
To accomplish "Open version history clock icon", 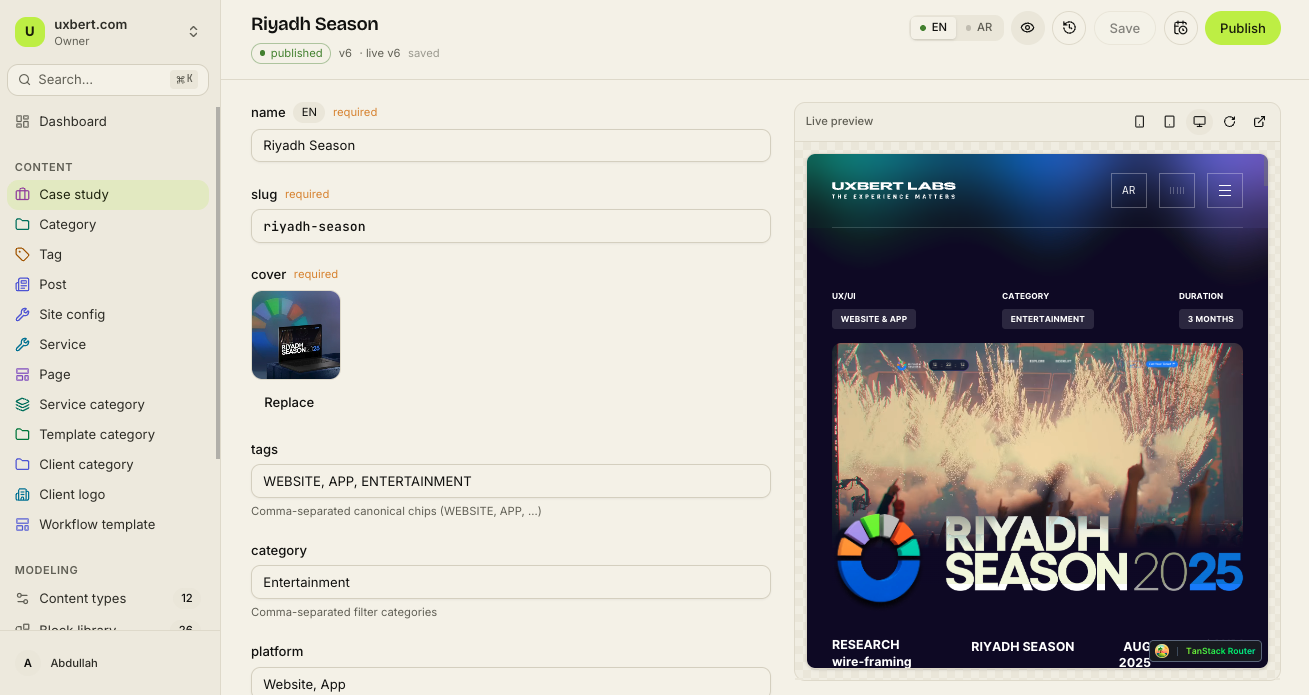I will 1069,28.
